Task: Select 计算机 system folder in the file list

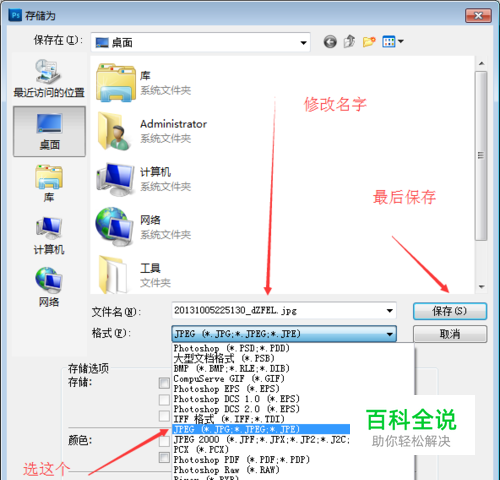Action: [x=144, y=179]
